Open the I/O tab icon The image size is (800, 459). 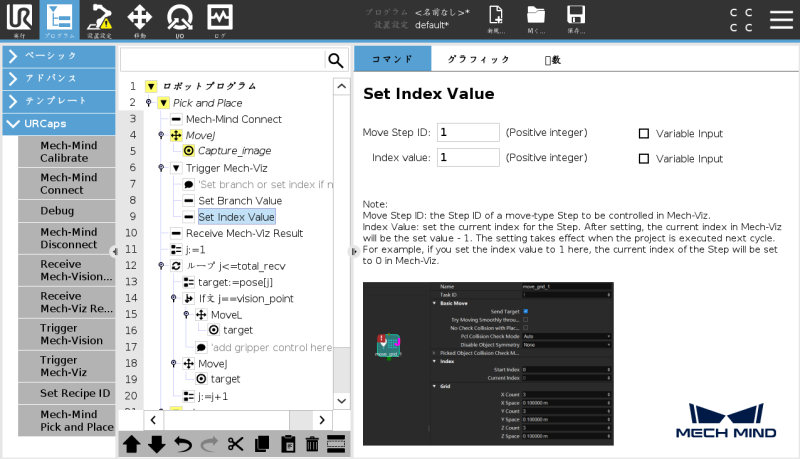pos(180,19)
